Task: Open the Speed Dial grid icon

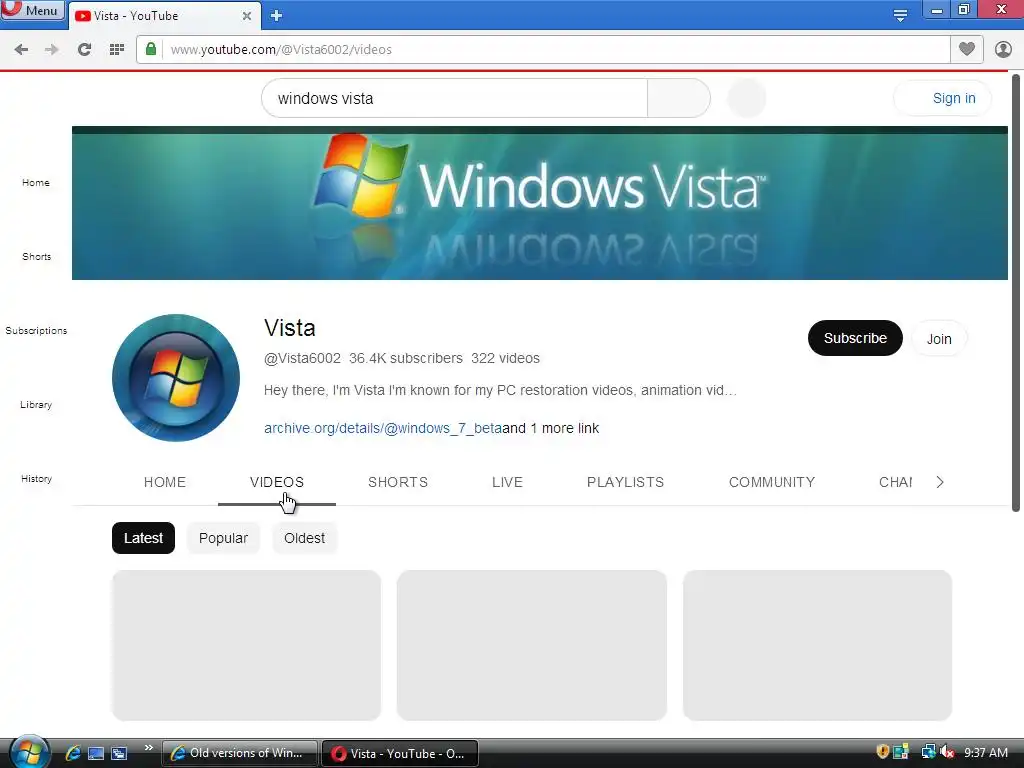Action: [117, 50]
